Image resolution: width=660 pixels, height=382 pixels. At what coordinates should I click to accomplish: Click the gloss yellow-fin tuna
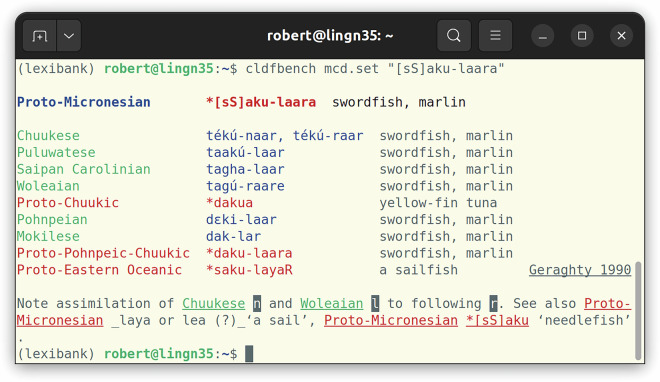pyautogui.click(x=438, y=203)
